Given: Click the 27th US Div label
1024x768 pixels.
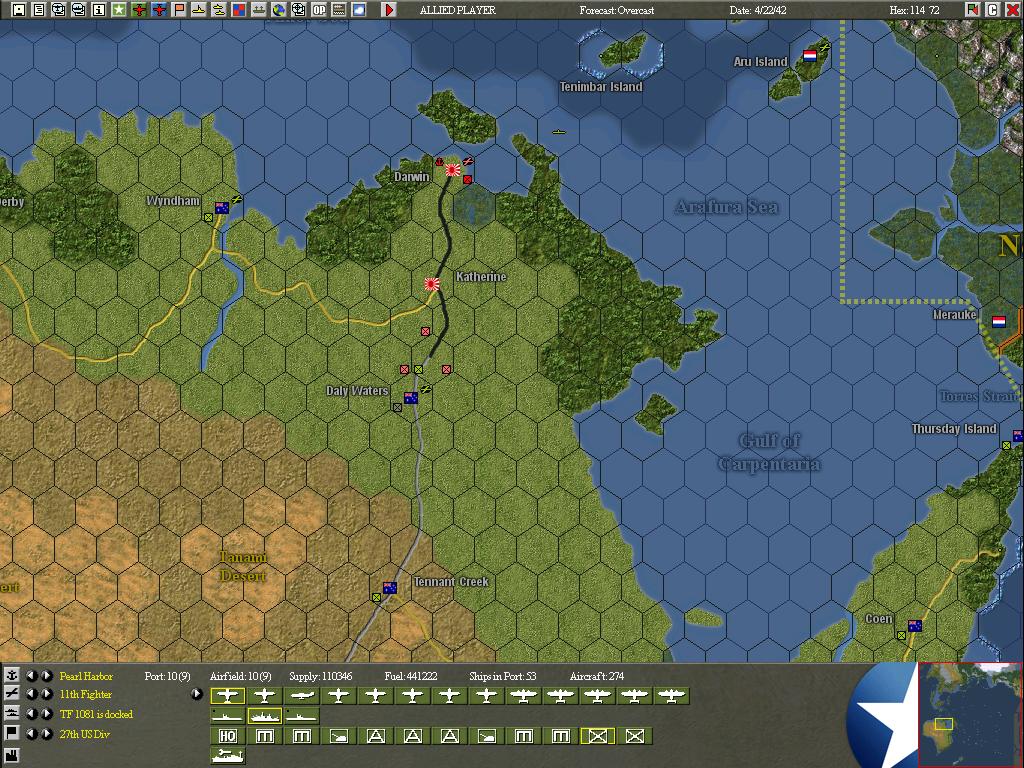Looking at the screenshot, I should point(85,734).
